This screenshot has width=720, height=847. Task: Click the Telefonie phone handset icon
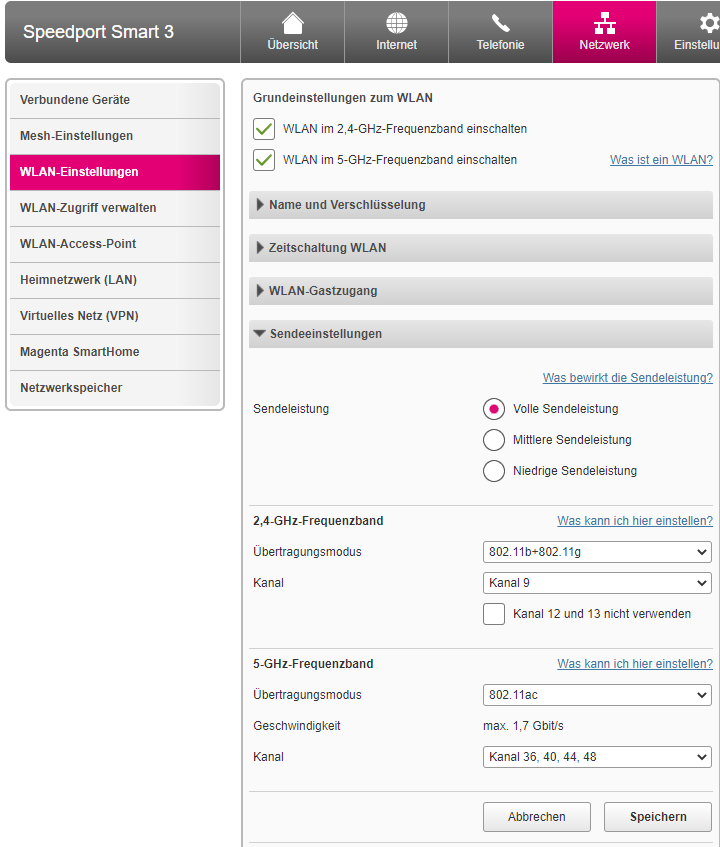pyautogui.click(x=500, y=23)
